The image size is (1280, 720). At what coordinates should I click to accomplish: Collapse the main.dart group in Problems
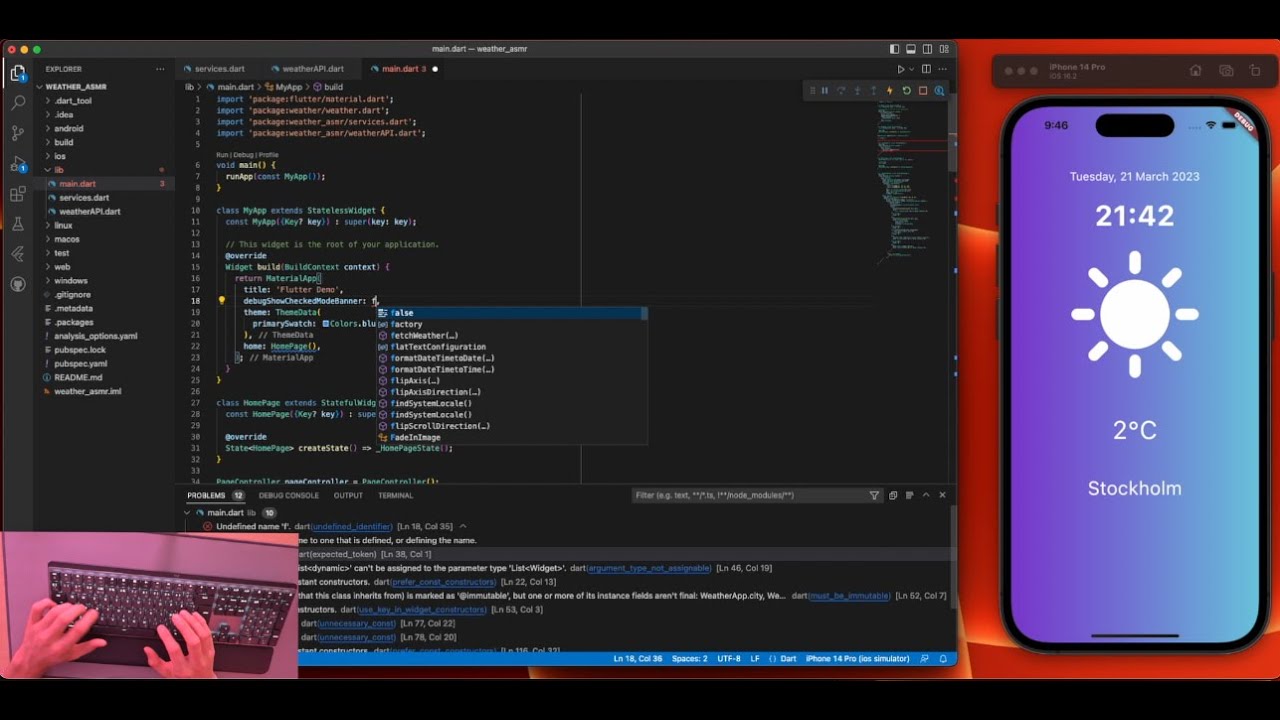pyautogui.click(x=187, y=513)
